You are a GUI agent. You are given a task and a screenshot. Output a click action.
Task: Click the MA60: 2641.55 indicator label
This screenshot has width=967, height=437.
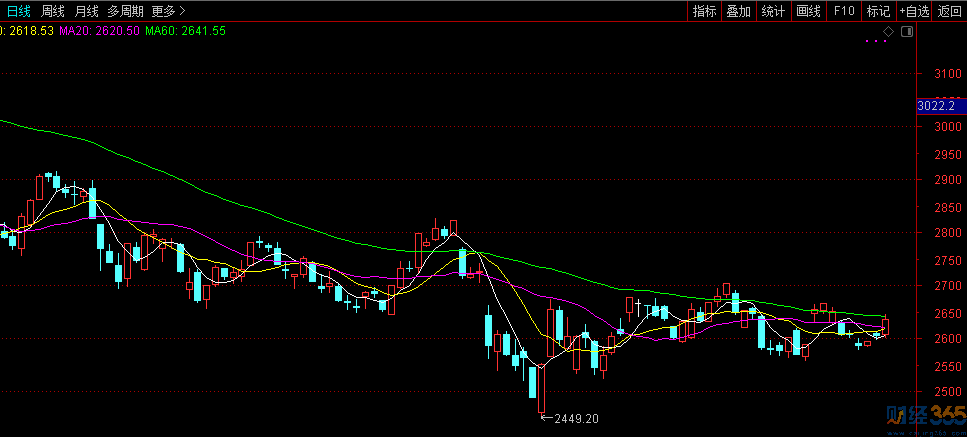click(186, 31)
